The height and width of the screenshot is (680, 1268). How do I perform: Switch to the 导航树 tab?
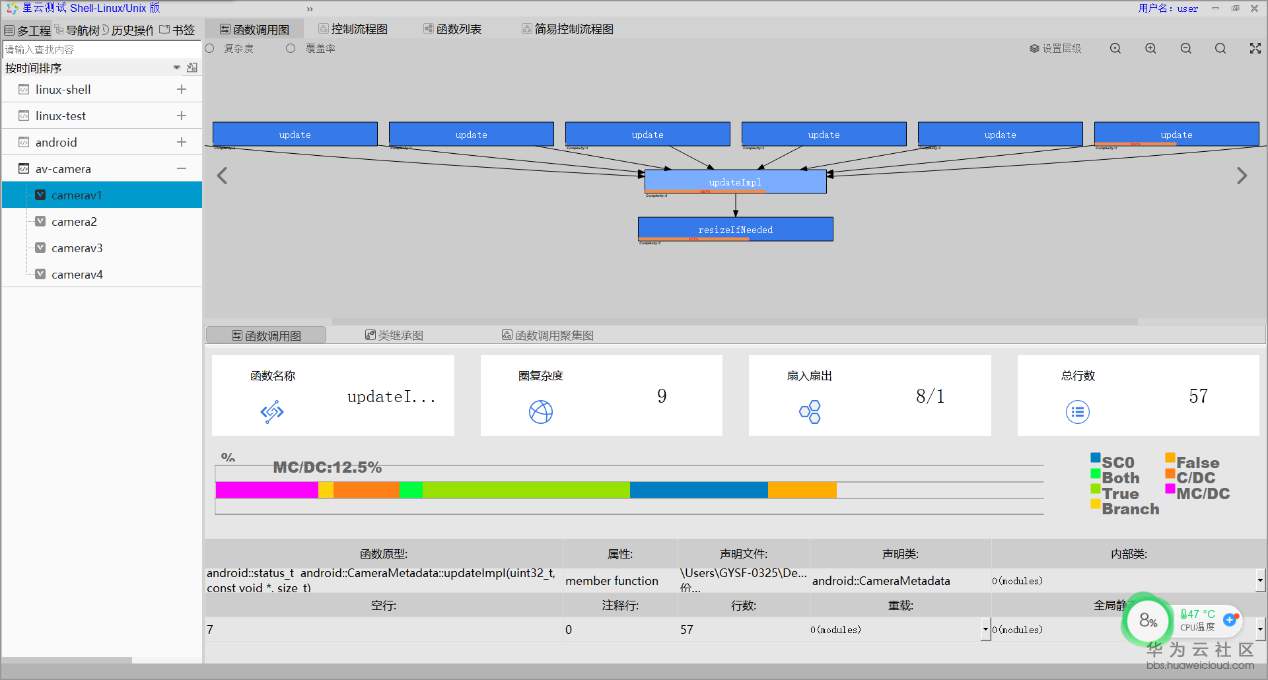pyautogui.click(x=77, y=30)
